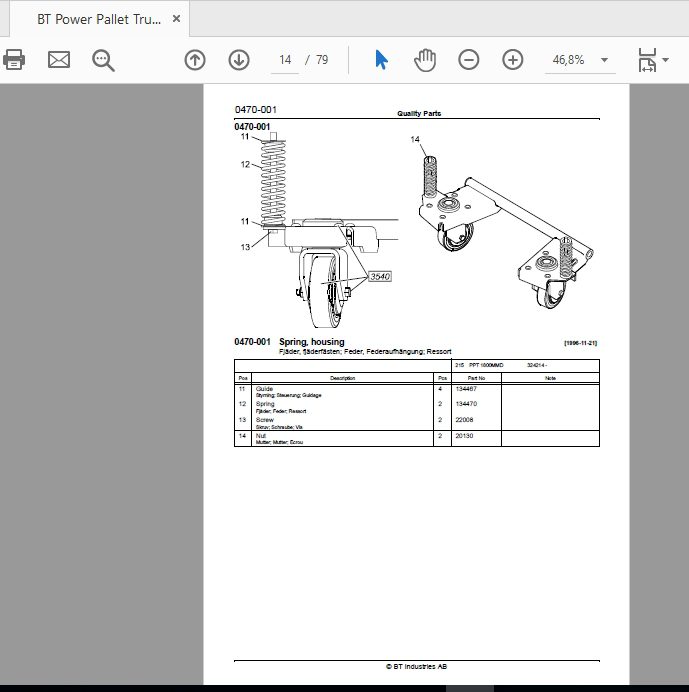Go to next page with down arrow
The width and height of the screenshot is (689, 692).
[239, 60]
